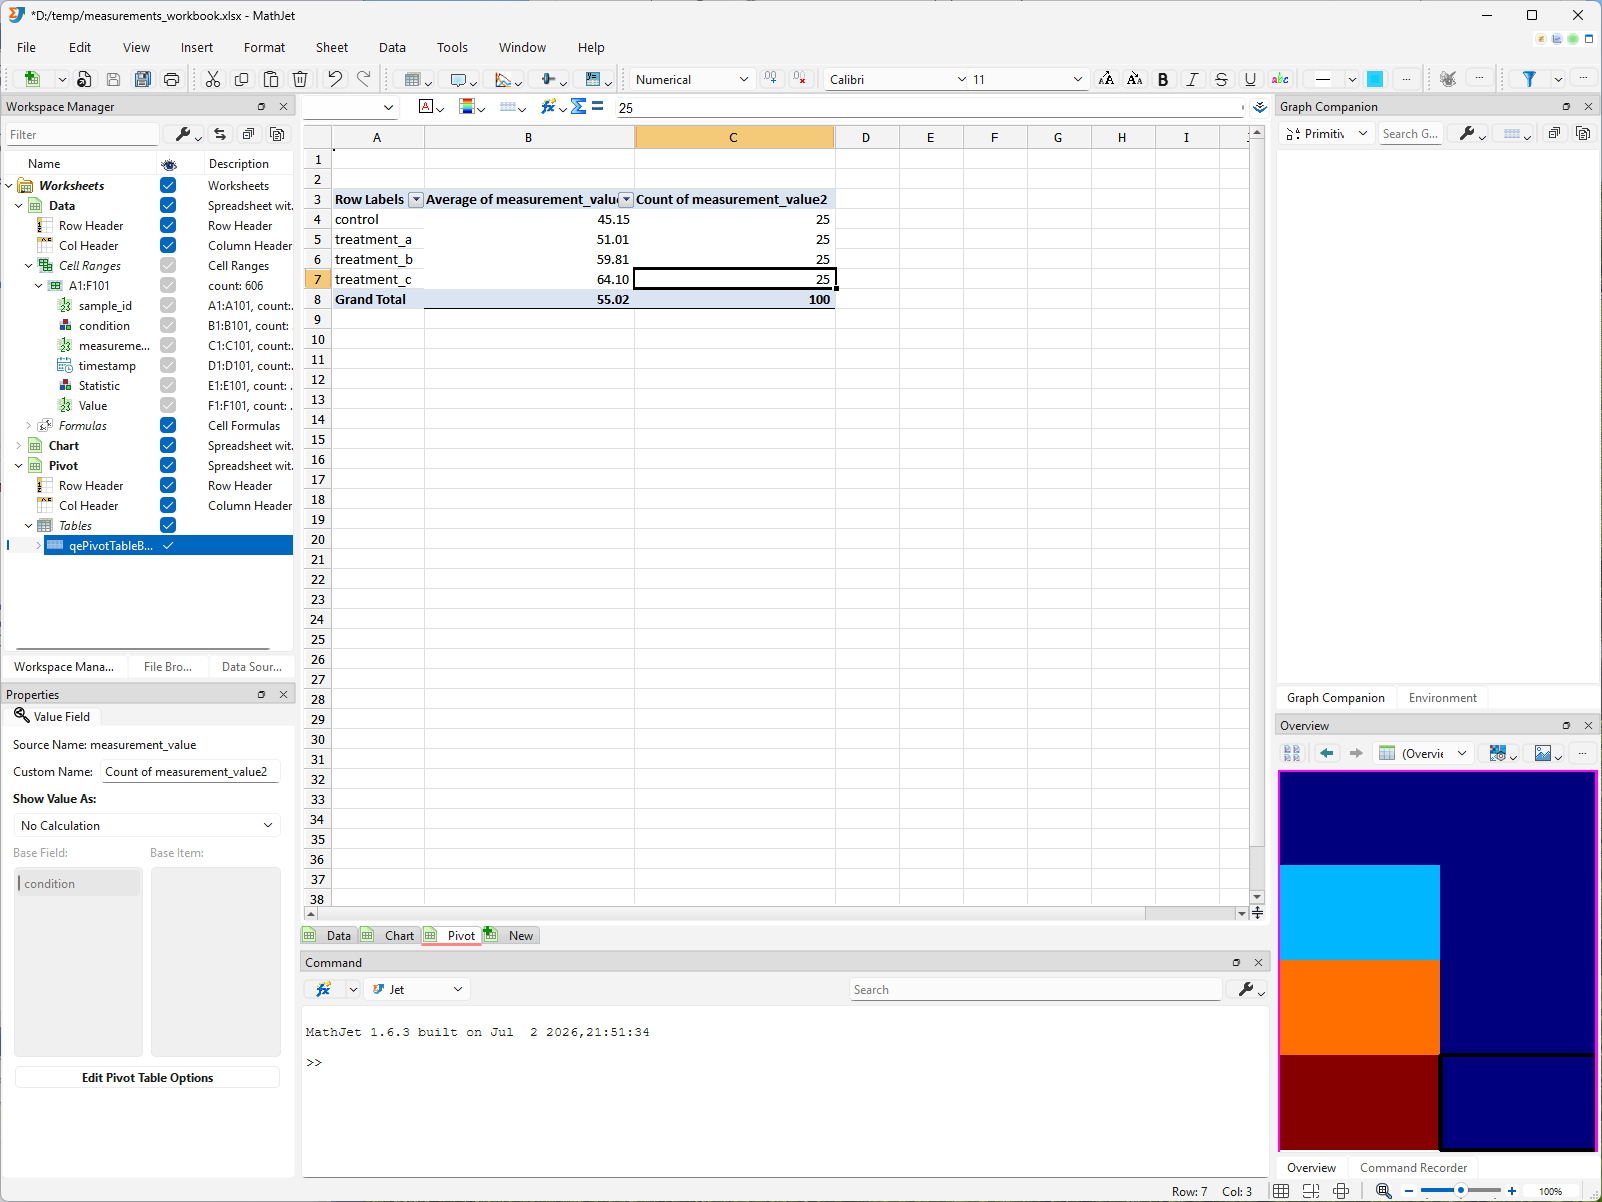Viewport: 1602px width, 1202px height.
Task: Click the increase decimal places icon
Action: click(771, 79)
